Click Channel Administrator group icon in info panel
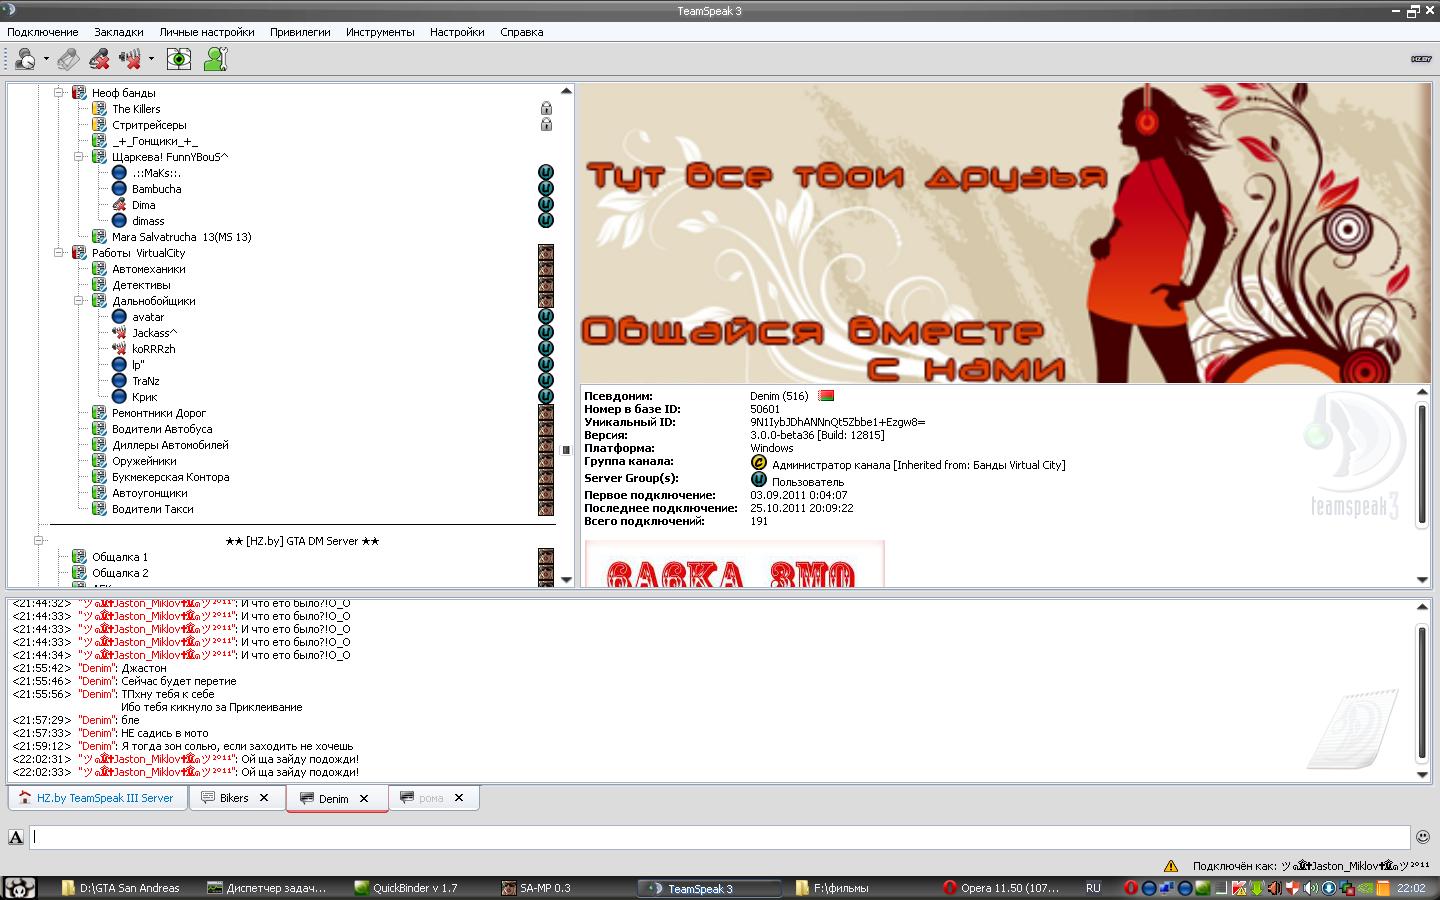Image resolution: width=1440 pixels, height=900 pixels. [759, 464]
